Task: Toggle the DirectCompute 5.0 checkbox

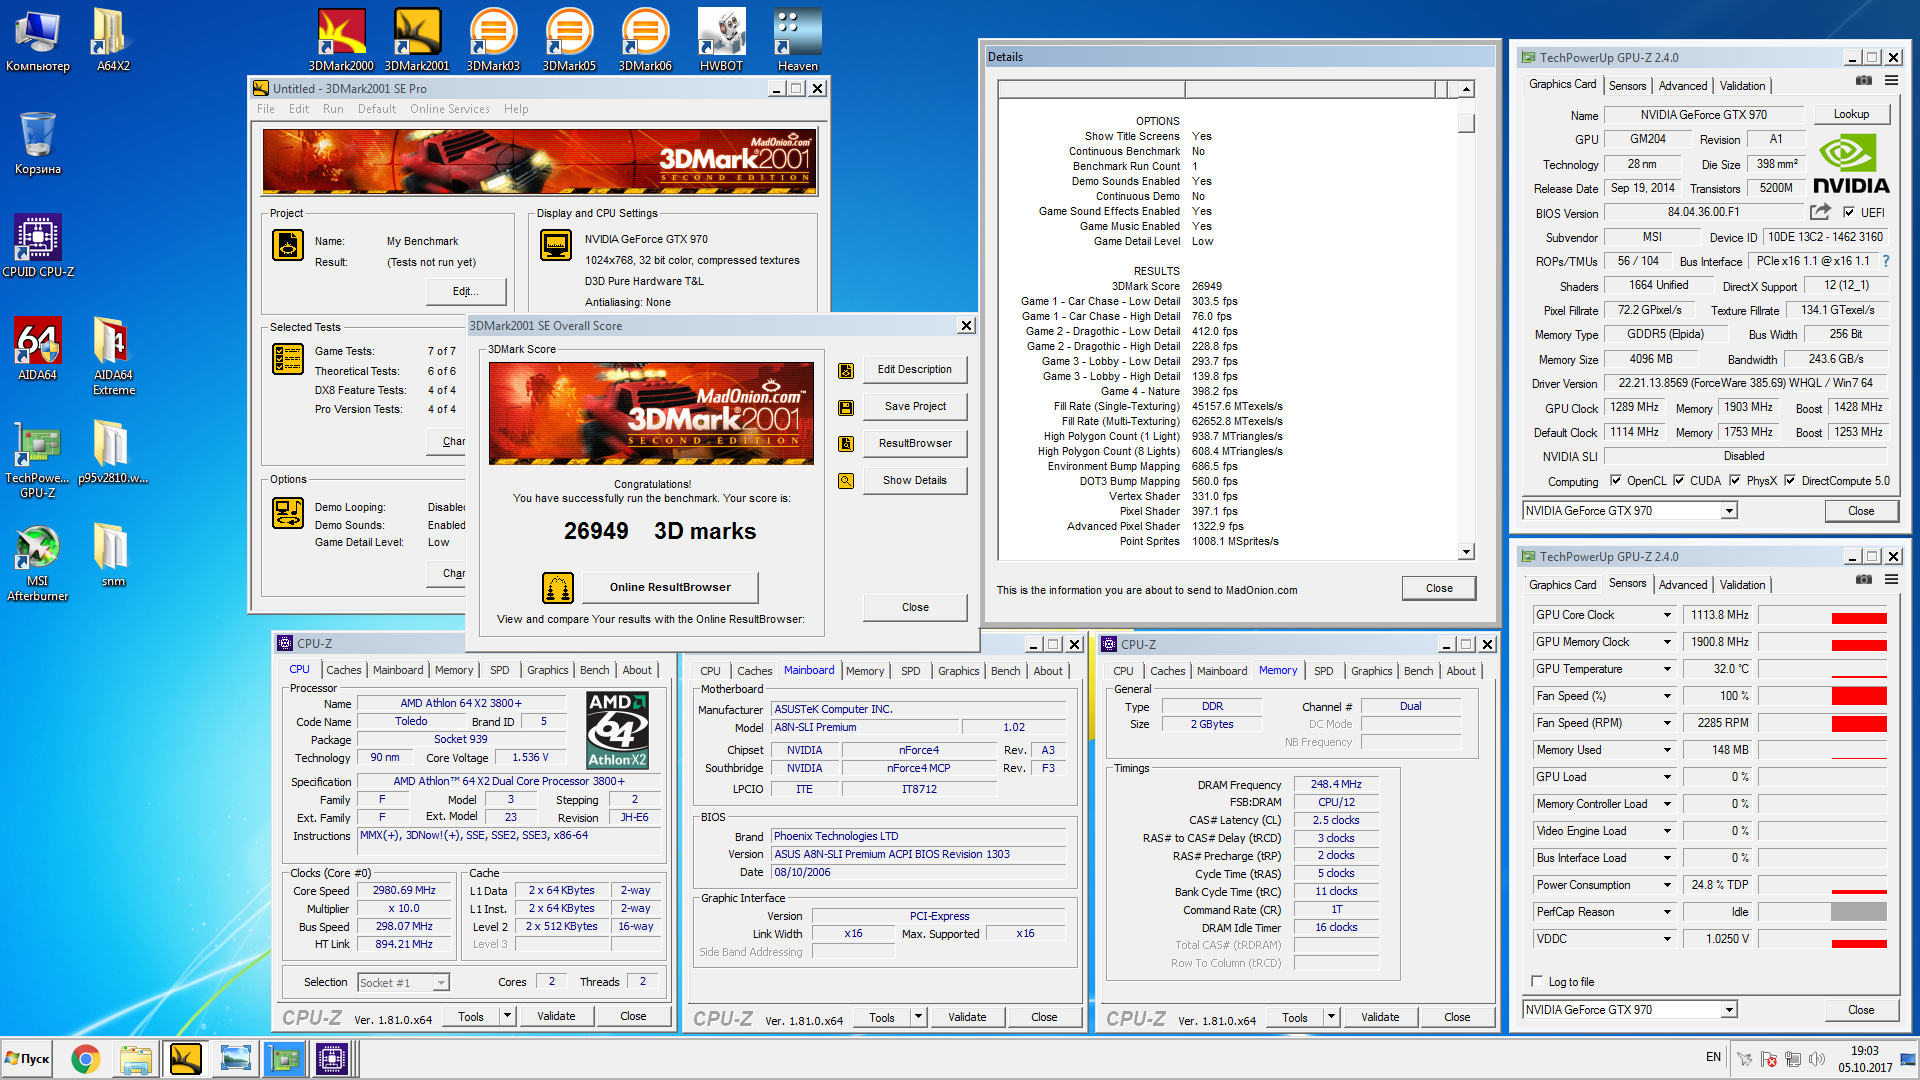Action: [x=1790, y=480]
